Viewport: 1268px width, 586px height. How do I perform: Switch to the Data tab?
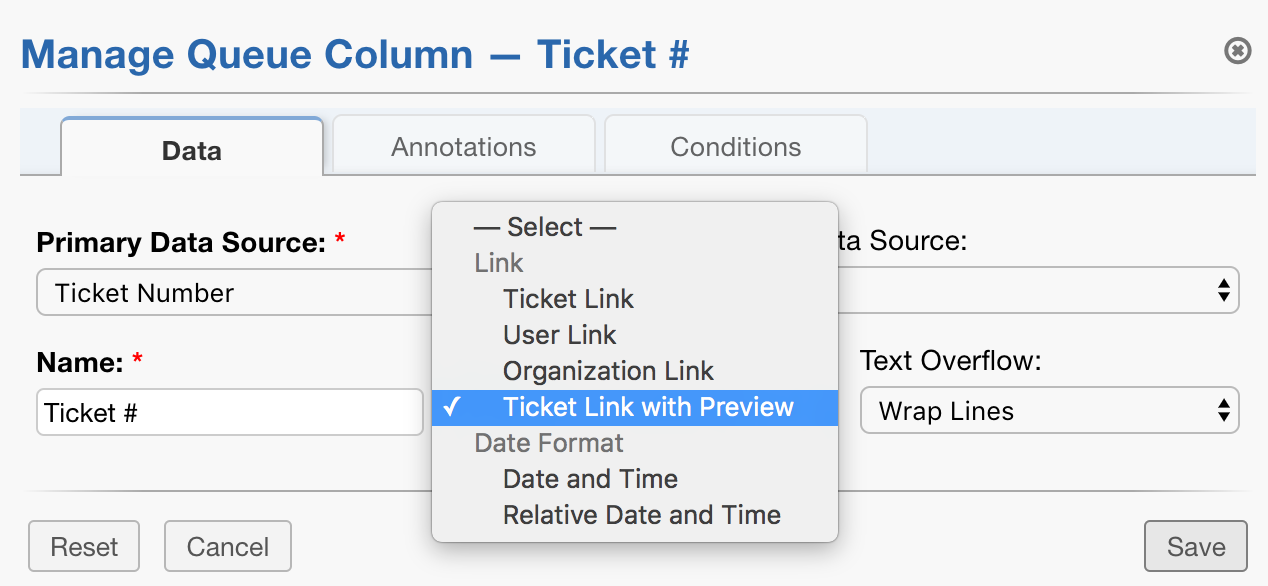[192, 146]
